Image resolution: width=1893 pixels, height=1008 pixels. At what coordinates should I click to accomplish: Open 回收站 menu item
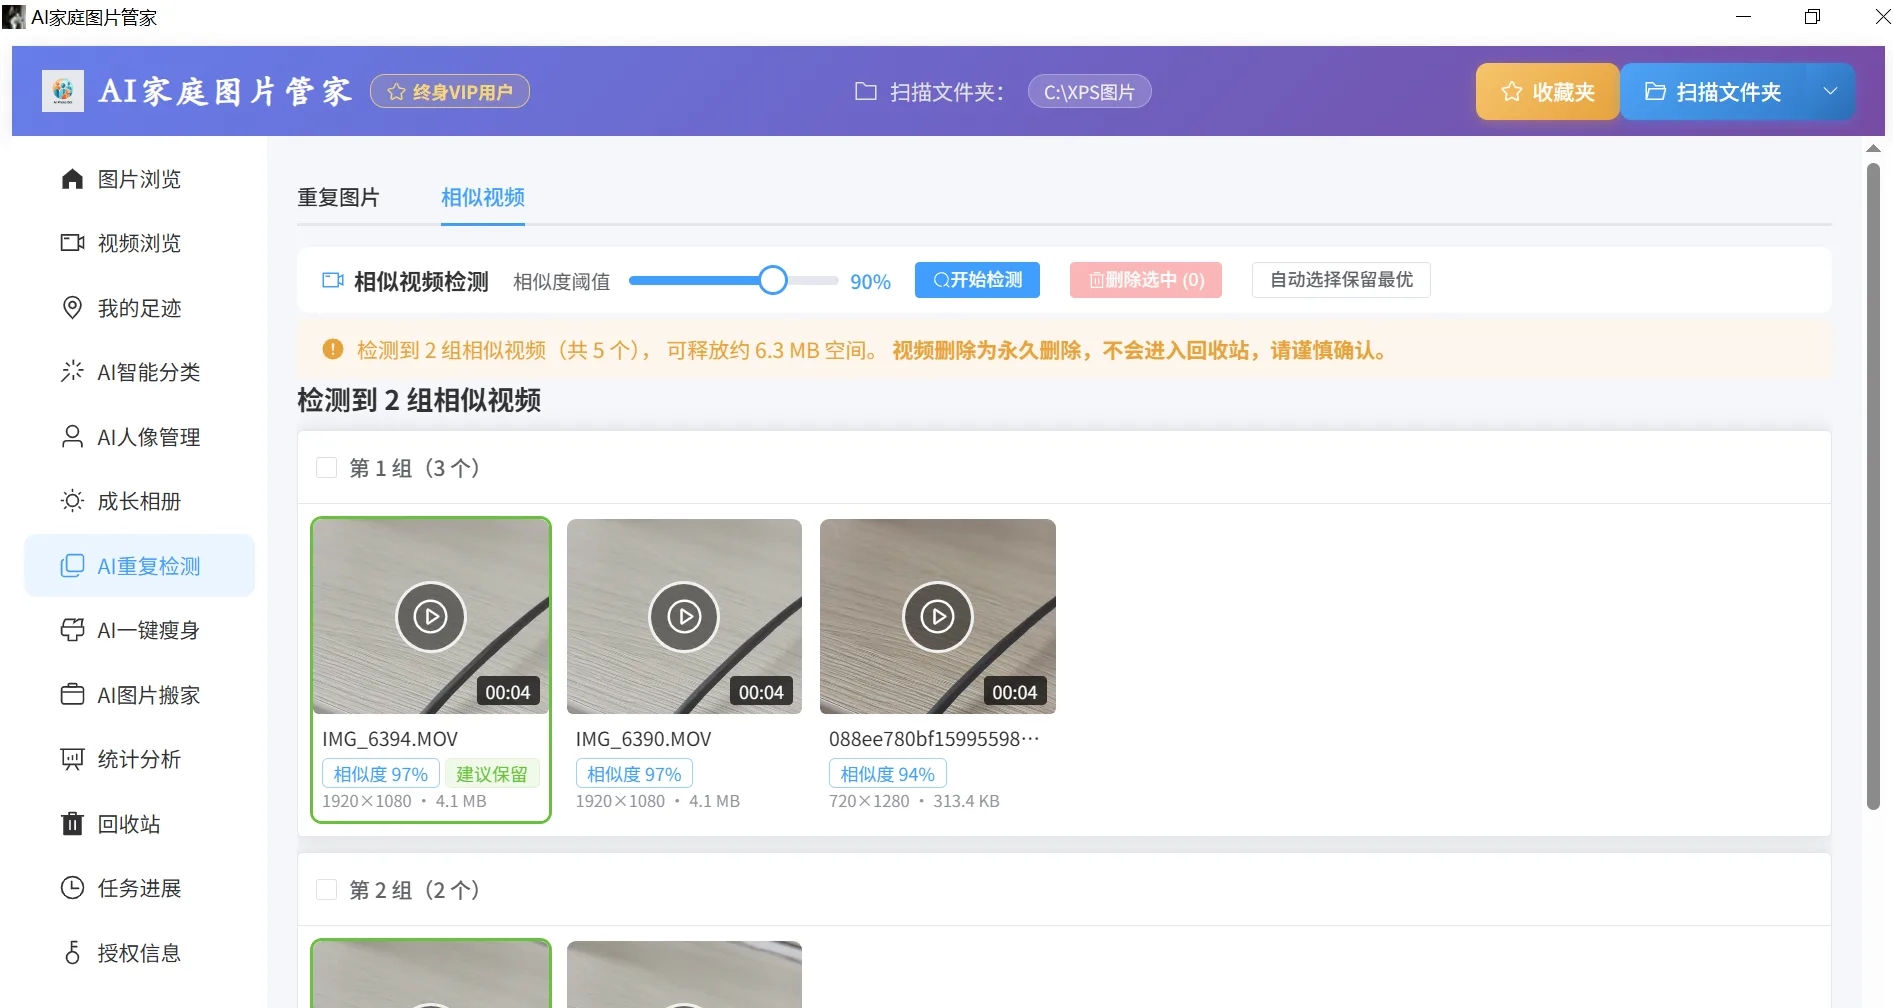[140, 824]
